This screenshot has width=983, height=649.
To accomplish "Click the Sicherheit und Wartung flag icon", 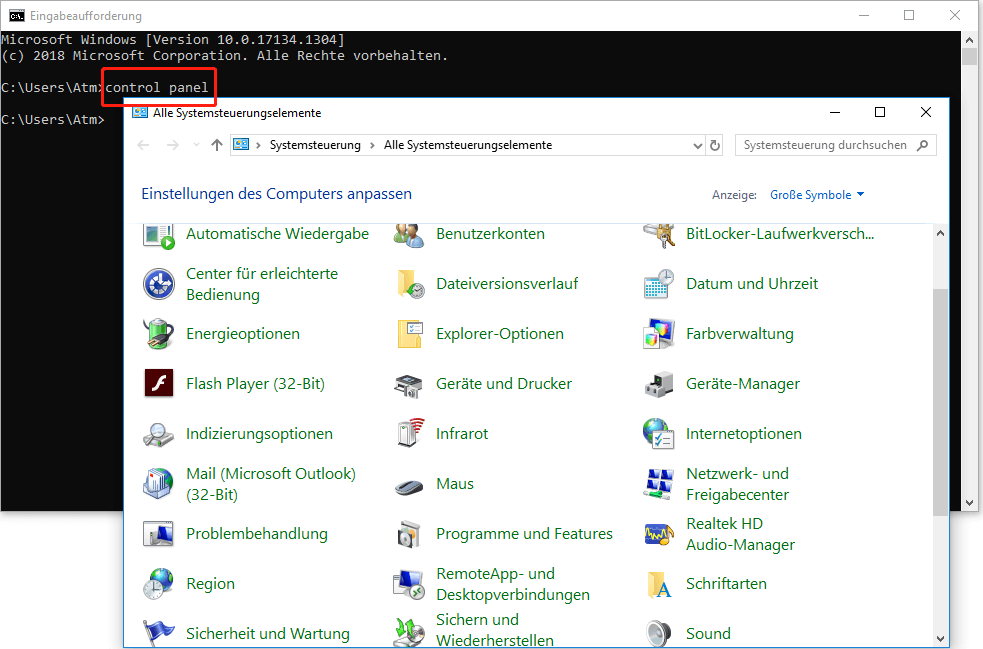I will pyautogui.click(x=159, y=633).
